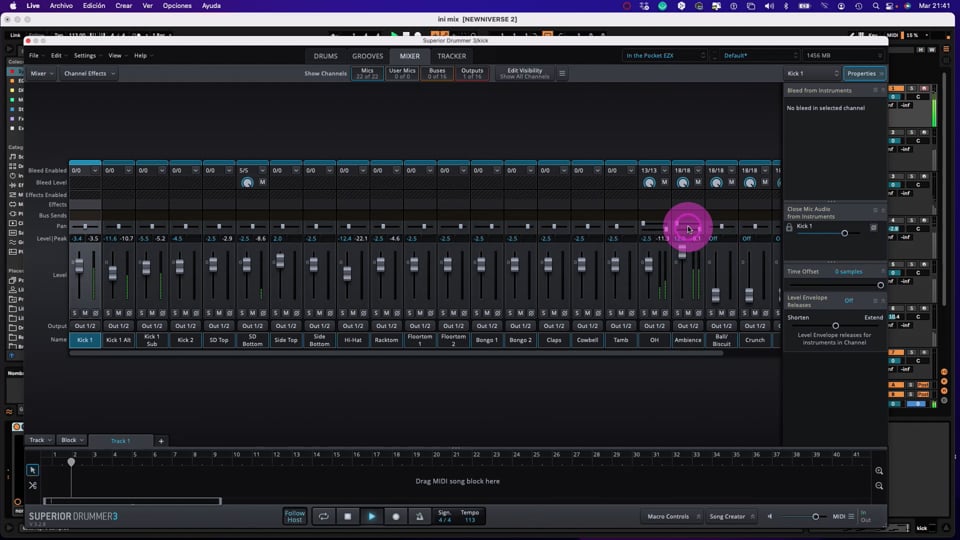Open the Default* preset dropdown
This screenshot has height=540, width=960.
pos(759,56)
